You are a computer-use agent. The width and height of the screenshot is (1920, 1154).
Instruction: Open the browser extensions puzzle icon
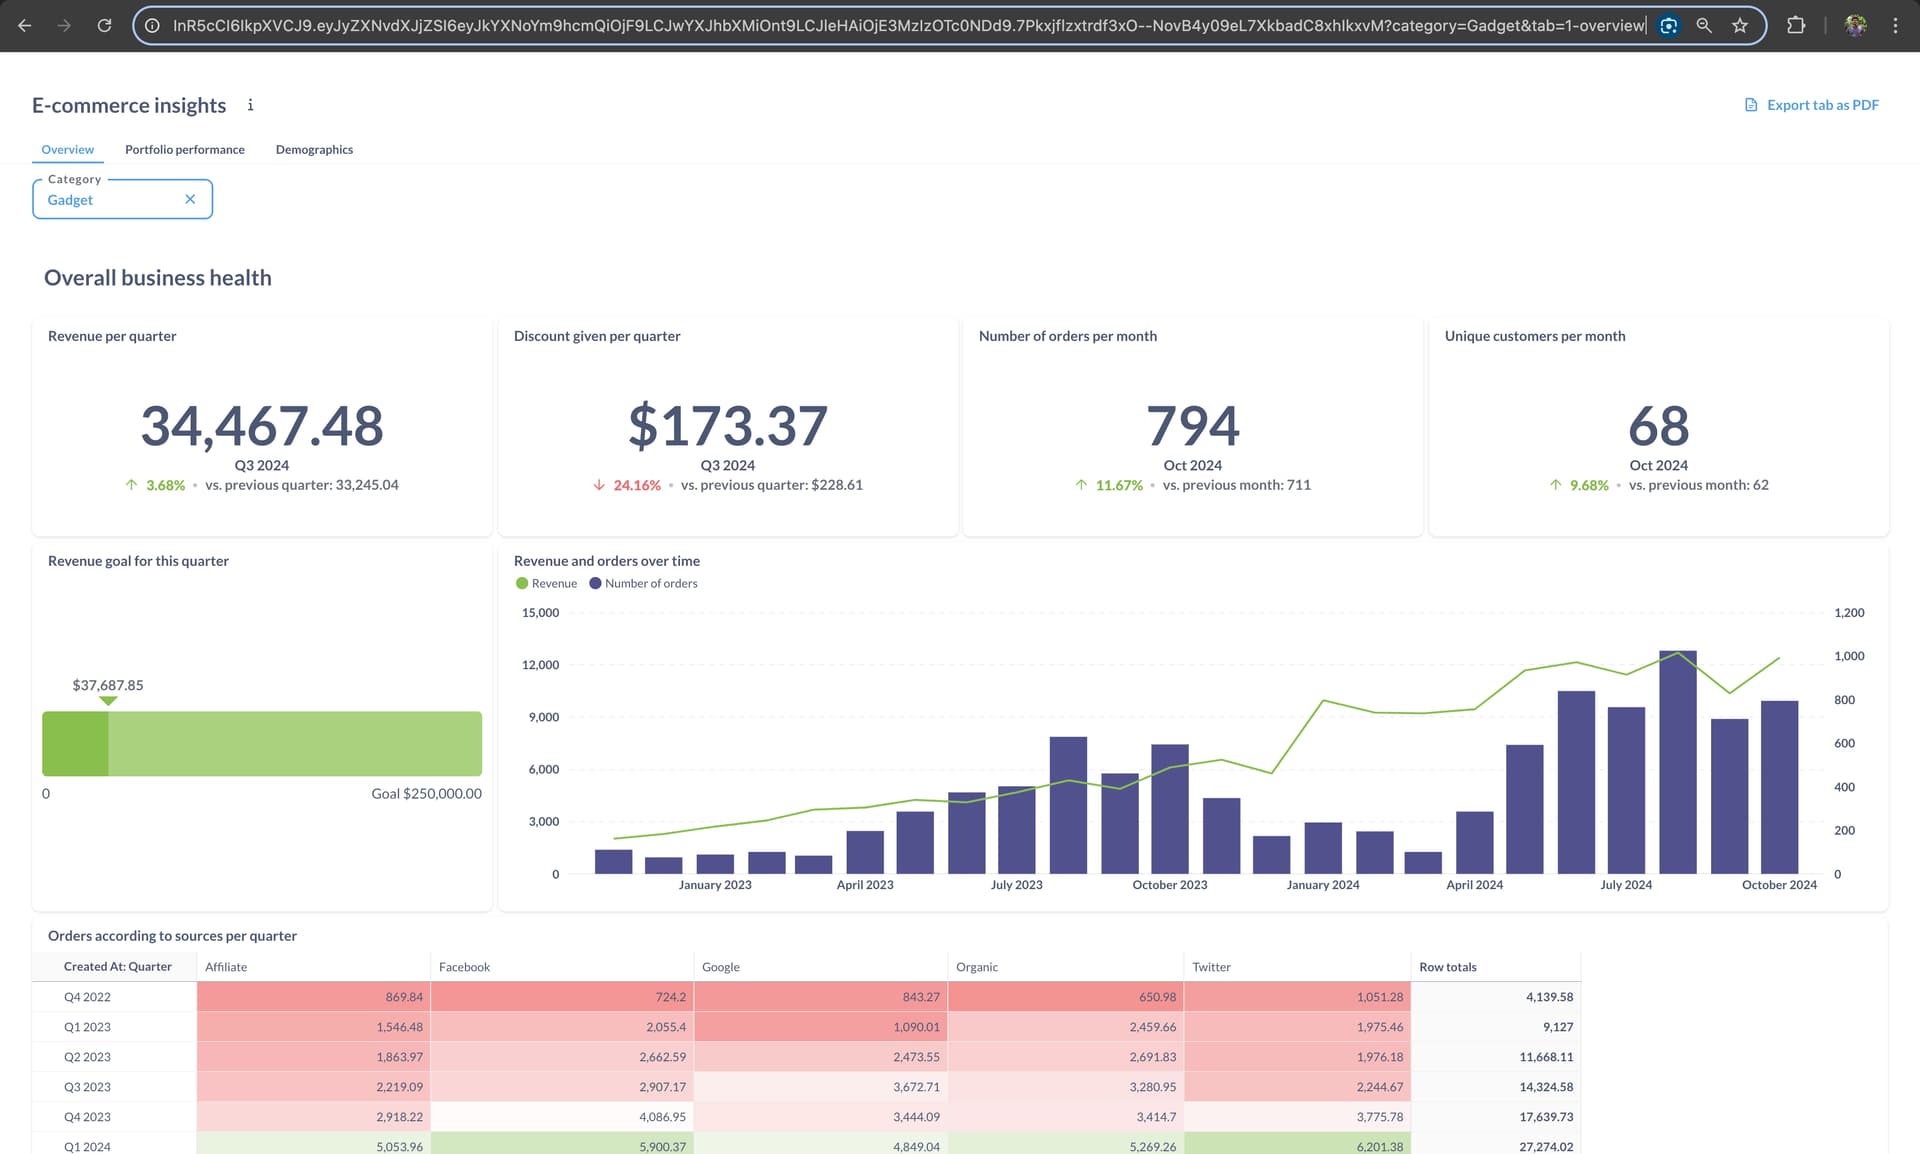click(1796, 25)
